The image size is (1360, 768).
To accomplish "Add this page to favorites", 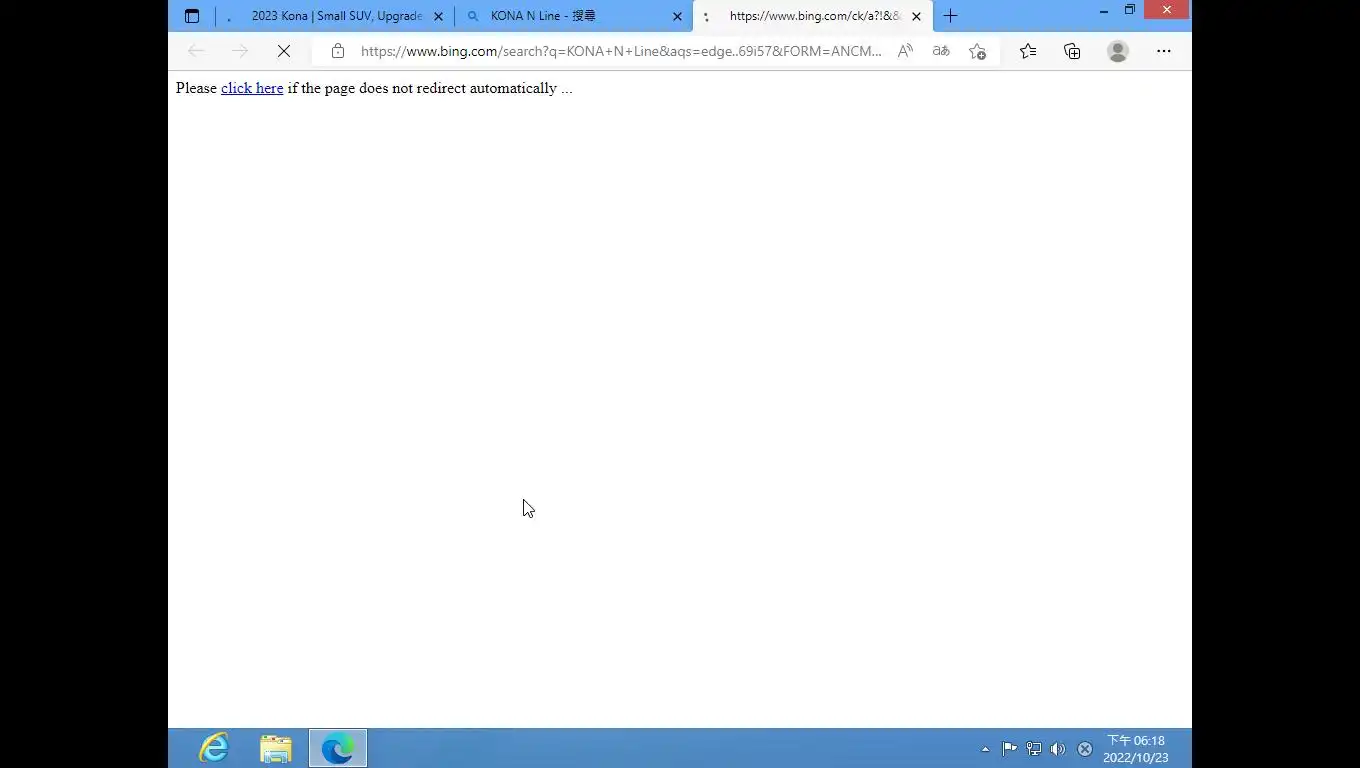I will click(x=978, y=51).
